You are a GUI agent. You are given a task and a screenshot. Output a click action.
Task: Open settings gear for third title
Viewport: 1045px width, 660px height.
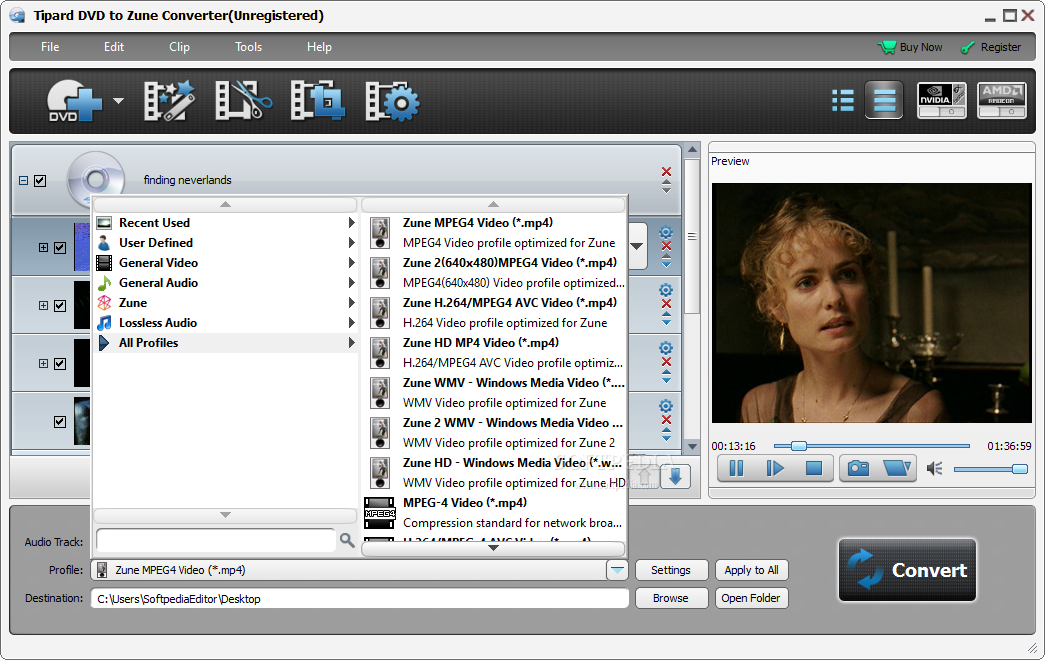pos(666,348)
